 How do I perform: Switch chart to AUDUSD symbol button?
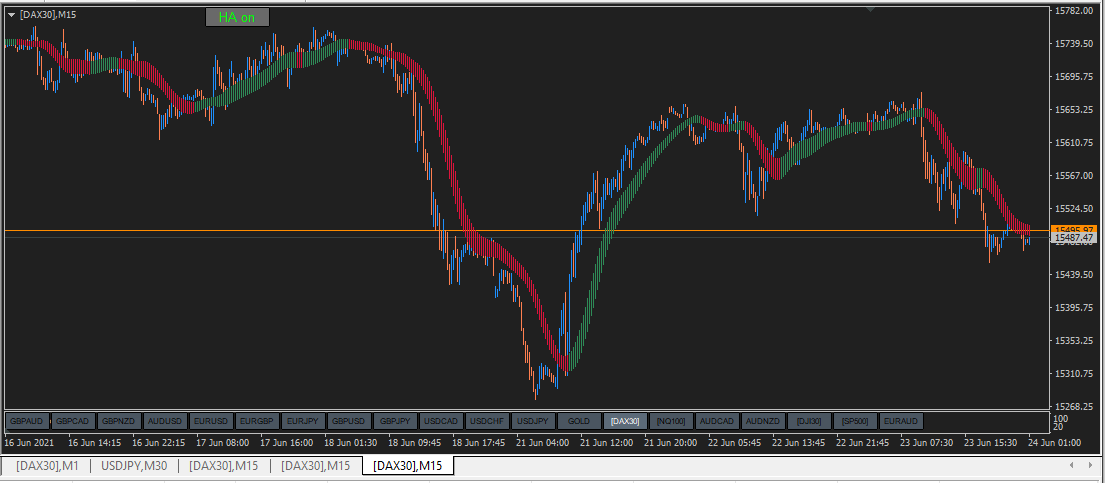[166, 422]
